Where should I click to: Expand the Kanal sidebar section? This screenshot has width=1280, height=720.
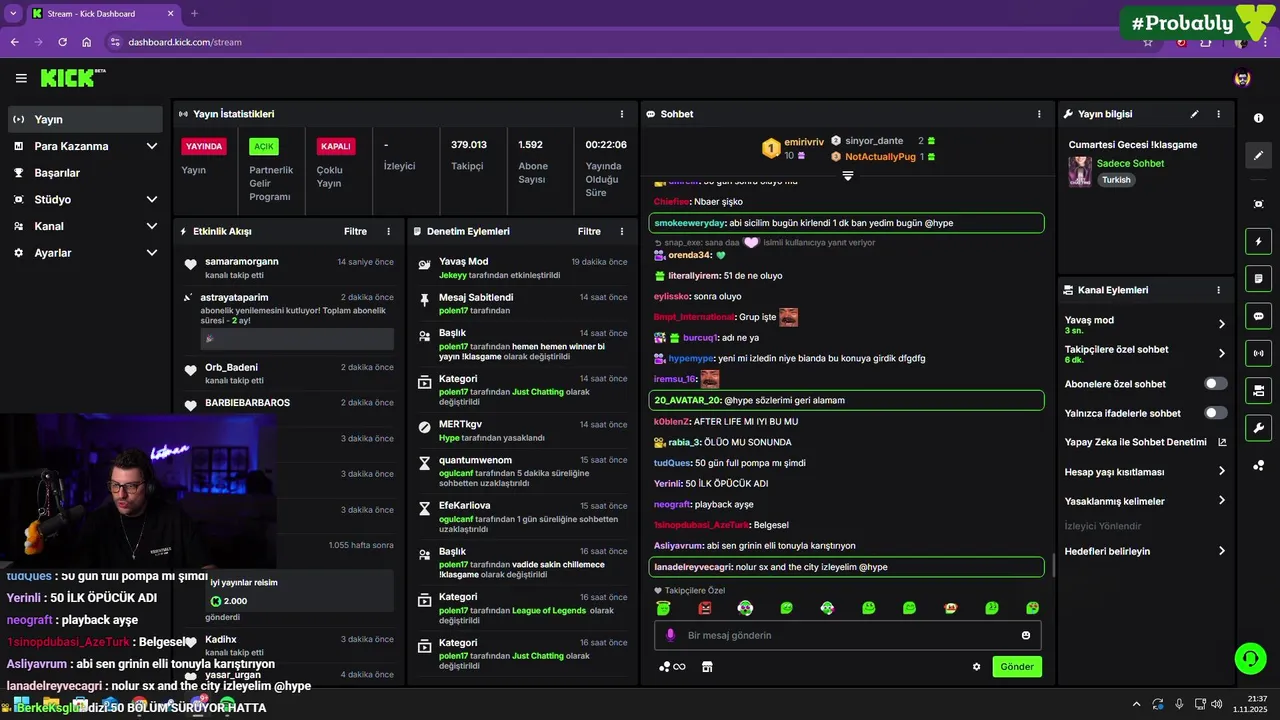[152, 226]
